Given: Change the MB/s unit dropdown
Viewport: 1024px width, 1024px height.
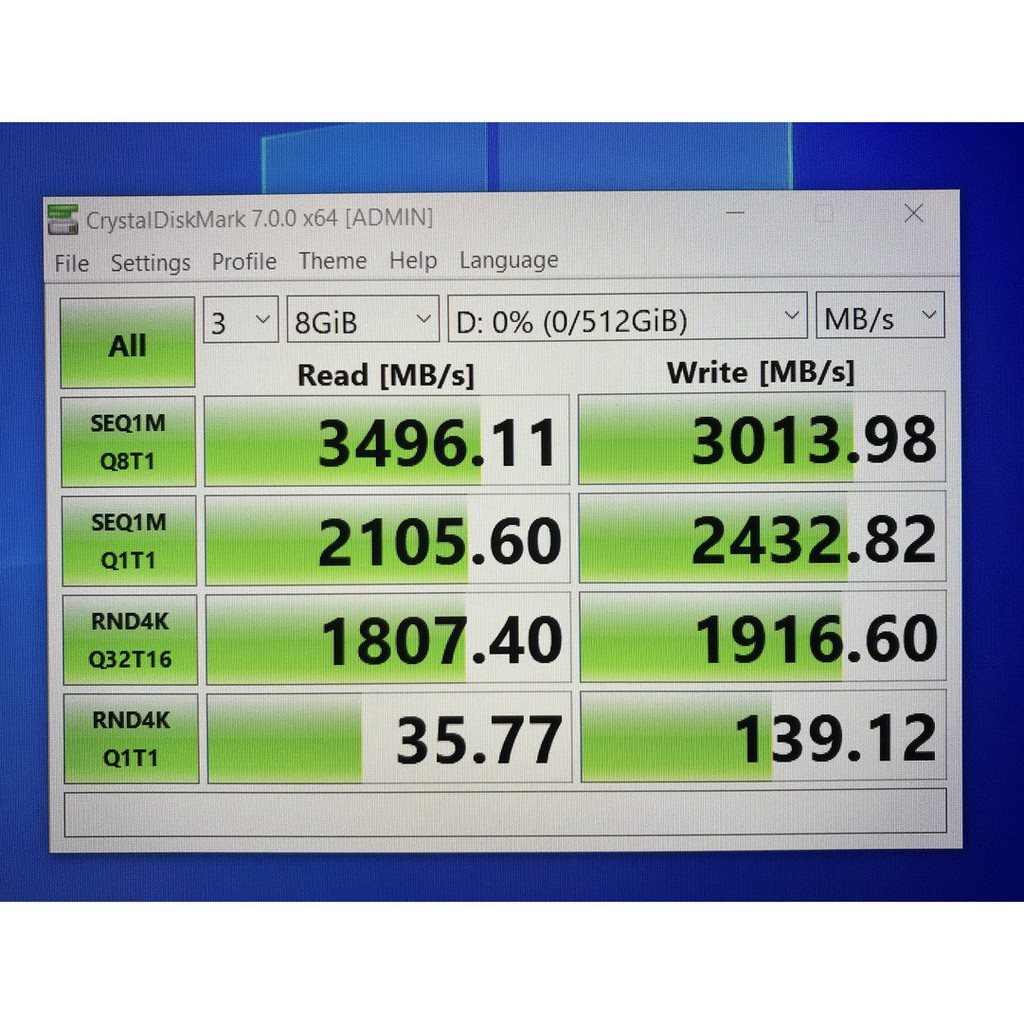Looking at the screenshot, I should 880,319.
